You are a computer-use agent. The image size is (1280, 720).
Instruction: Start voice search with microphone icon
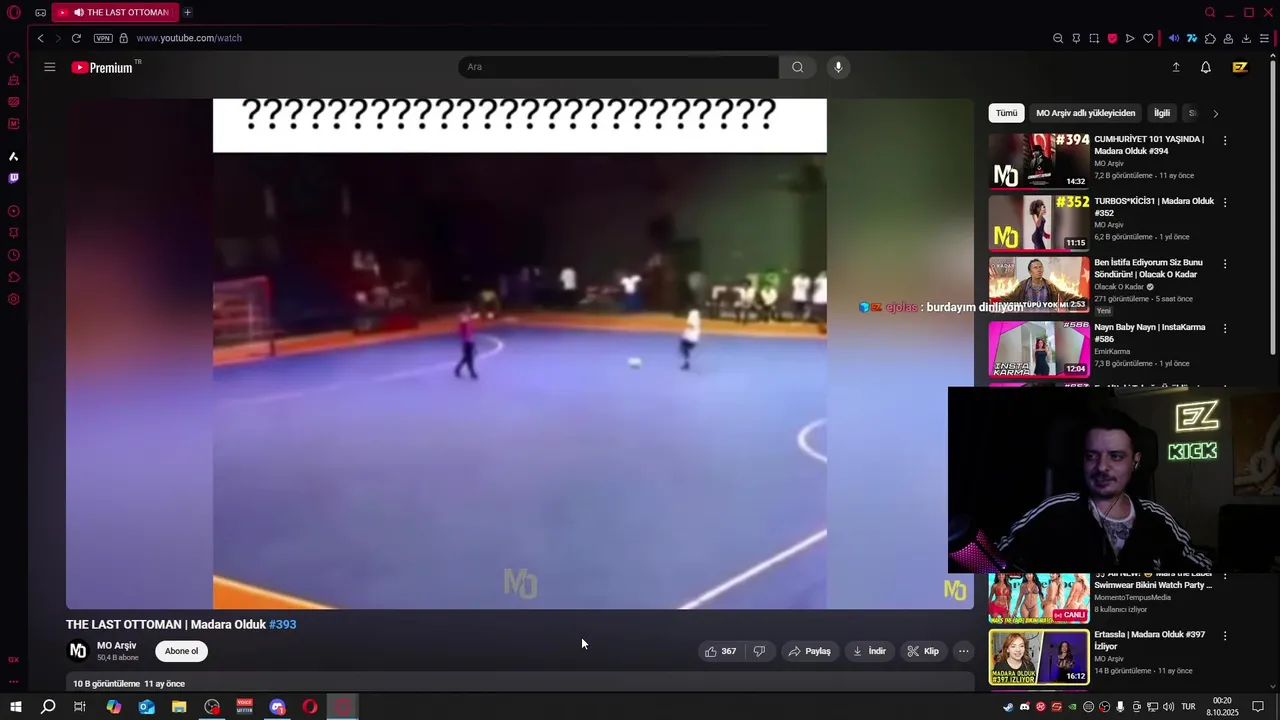(x=838, y=67)
